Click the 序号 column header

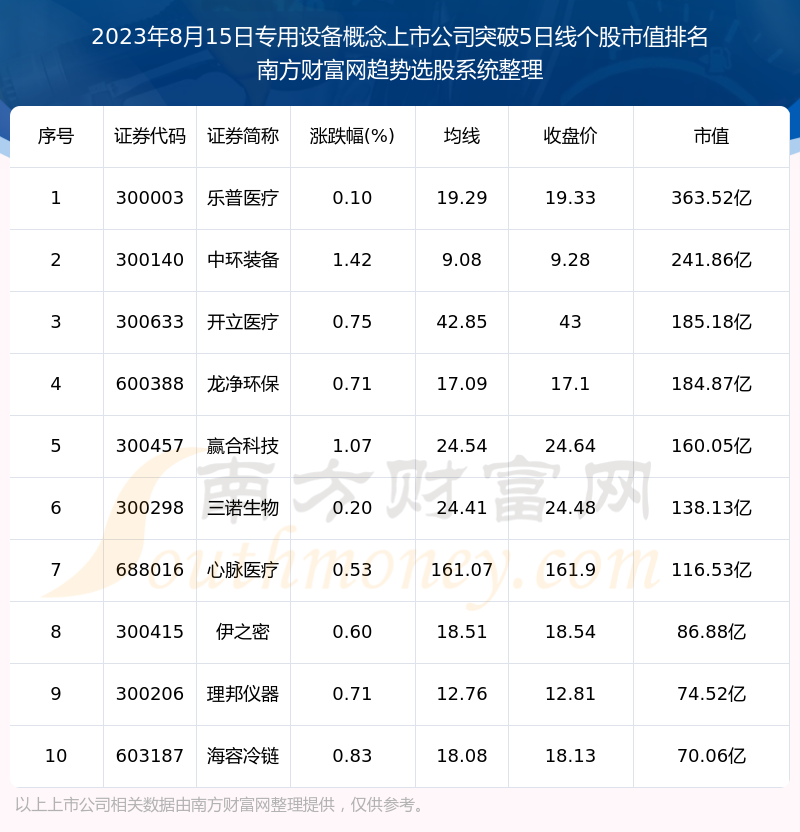pos(56,136)
